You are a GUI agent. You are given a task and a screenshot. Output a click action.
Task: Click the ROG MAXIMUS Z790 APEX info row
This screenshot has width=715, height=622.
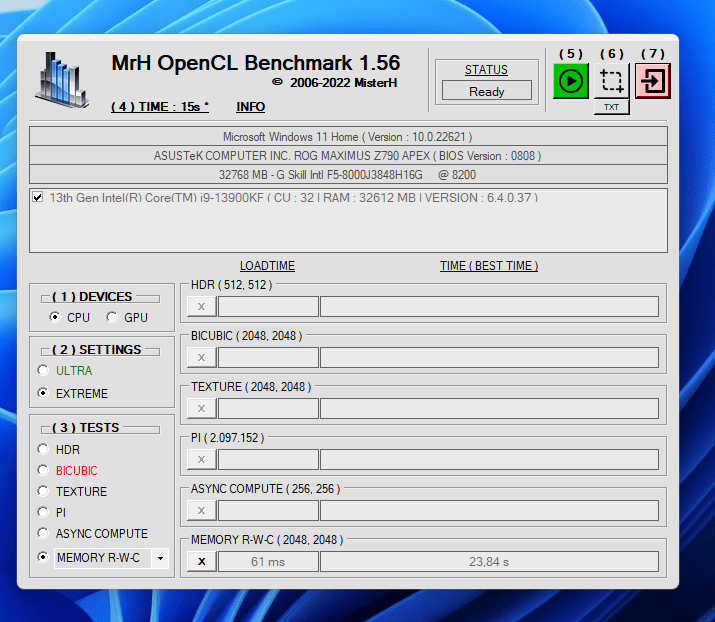click(x=348, y=156)
